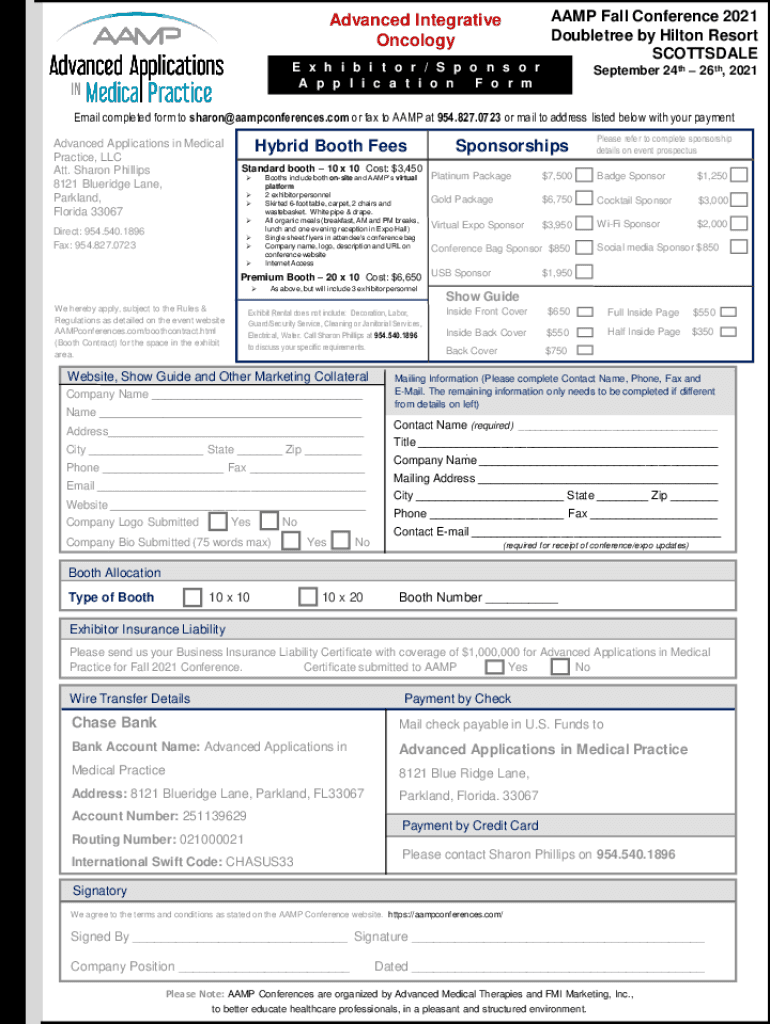Choose the 10 x 10 booth type
Screen dimensions: 770x1024
coord(192,597)
